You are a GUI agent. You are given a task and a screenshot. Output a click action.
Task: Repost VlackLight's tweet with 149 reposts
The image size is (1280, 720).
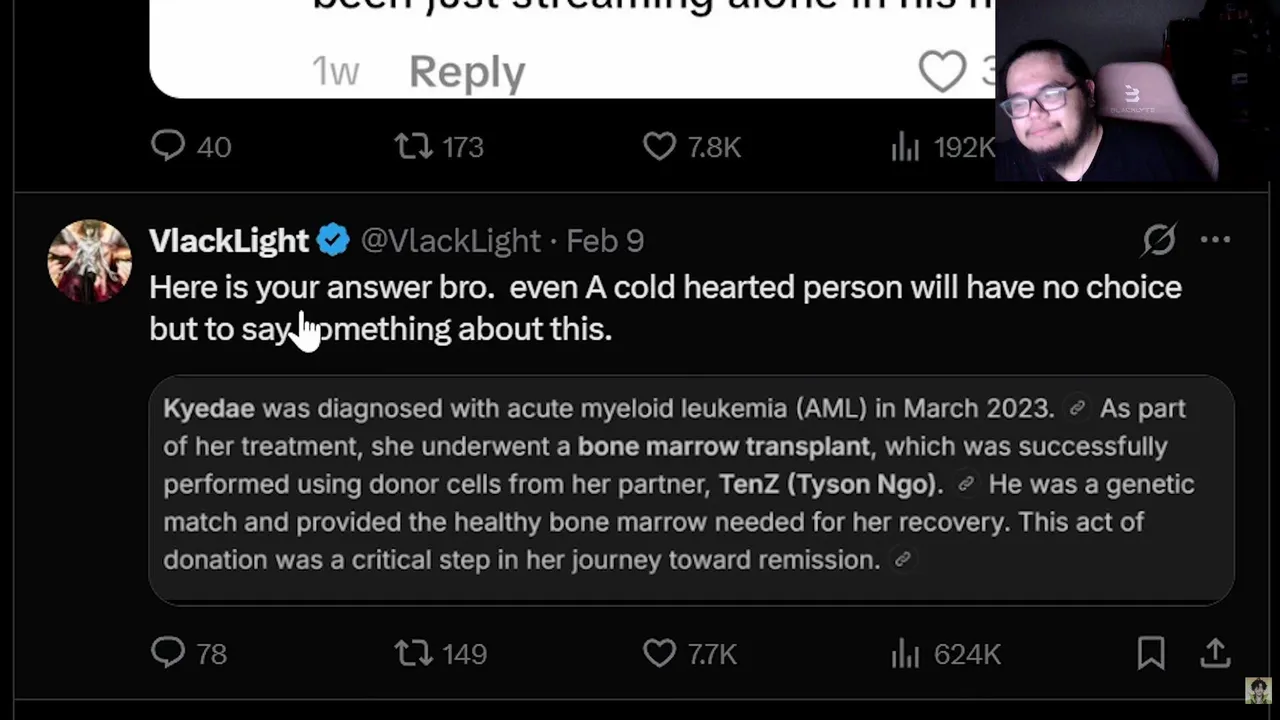click(412, 653)
